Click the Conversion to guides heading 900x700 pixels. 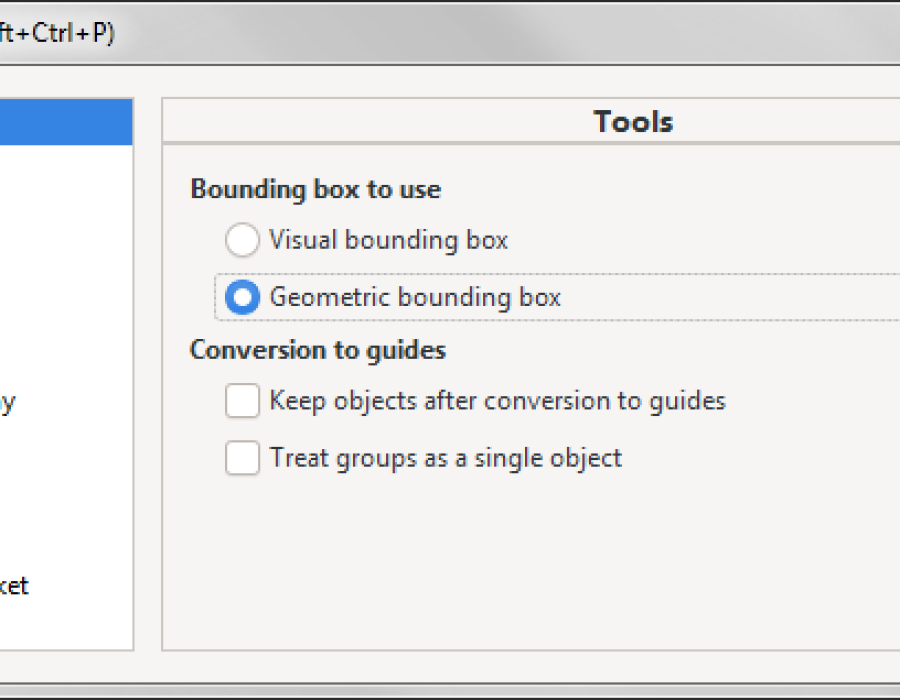click(x=318, y=350)
